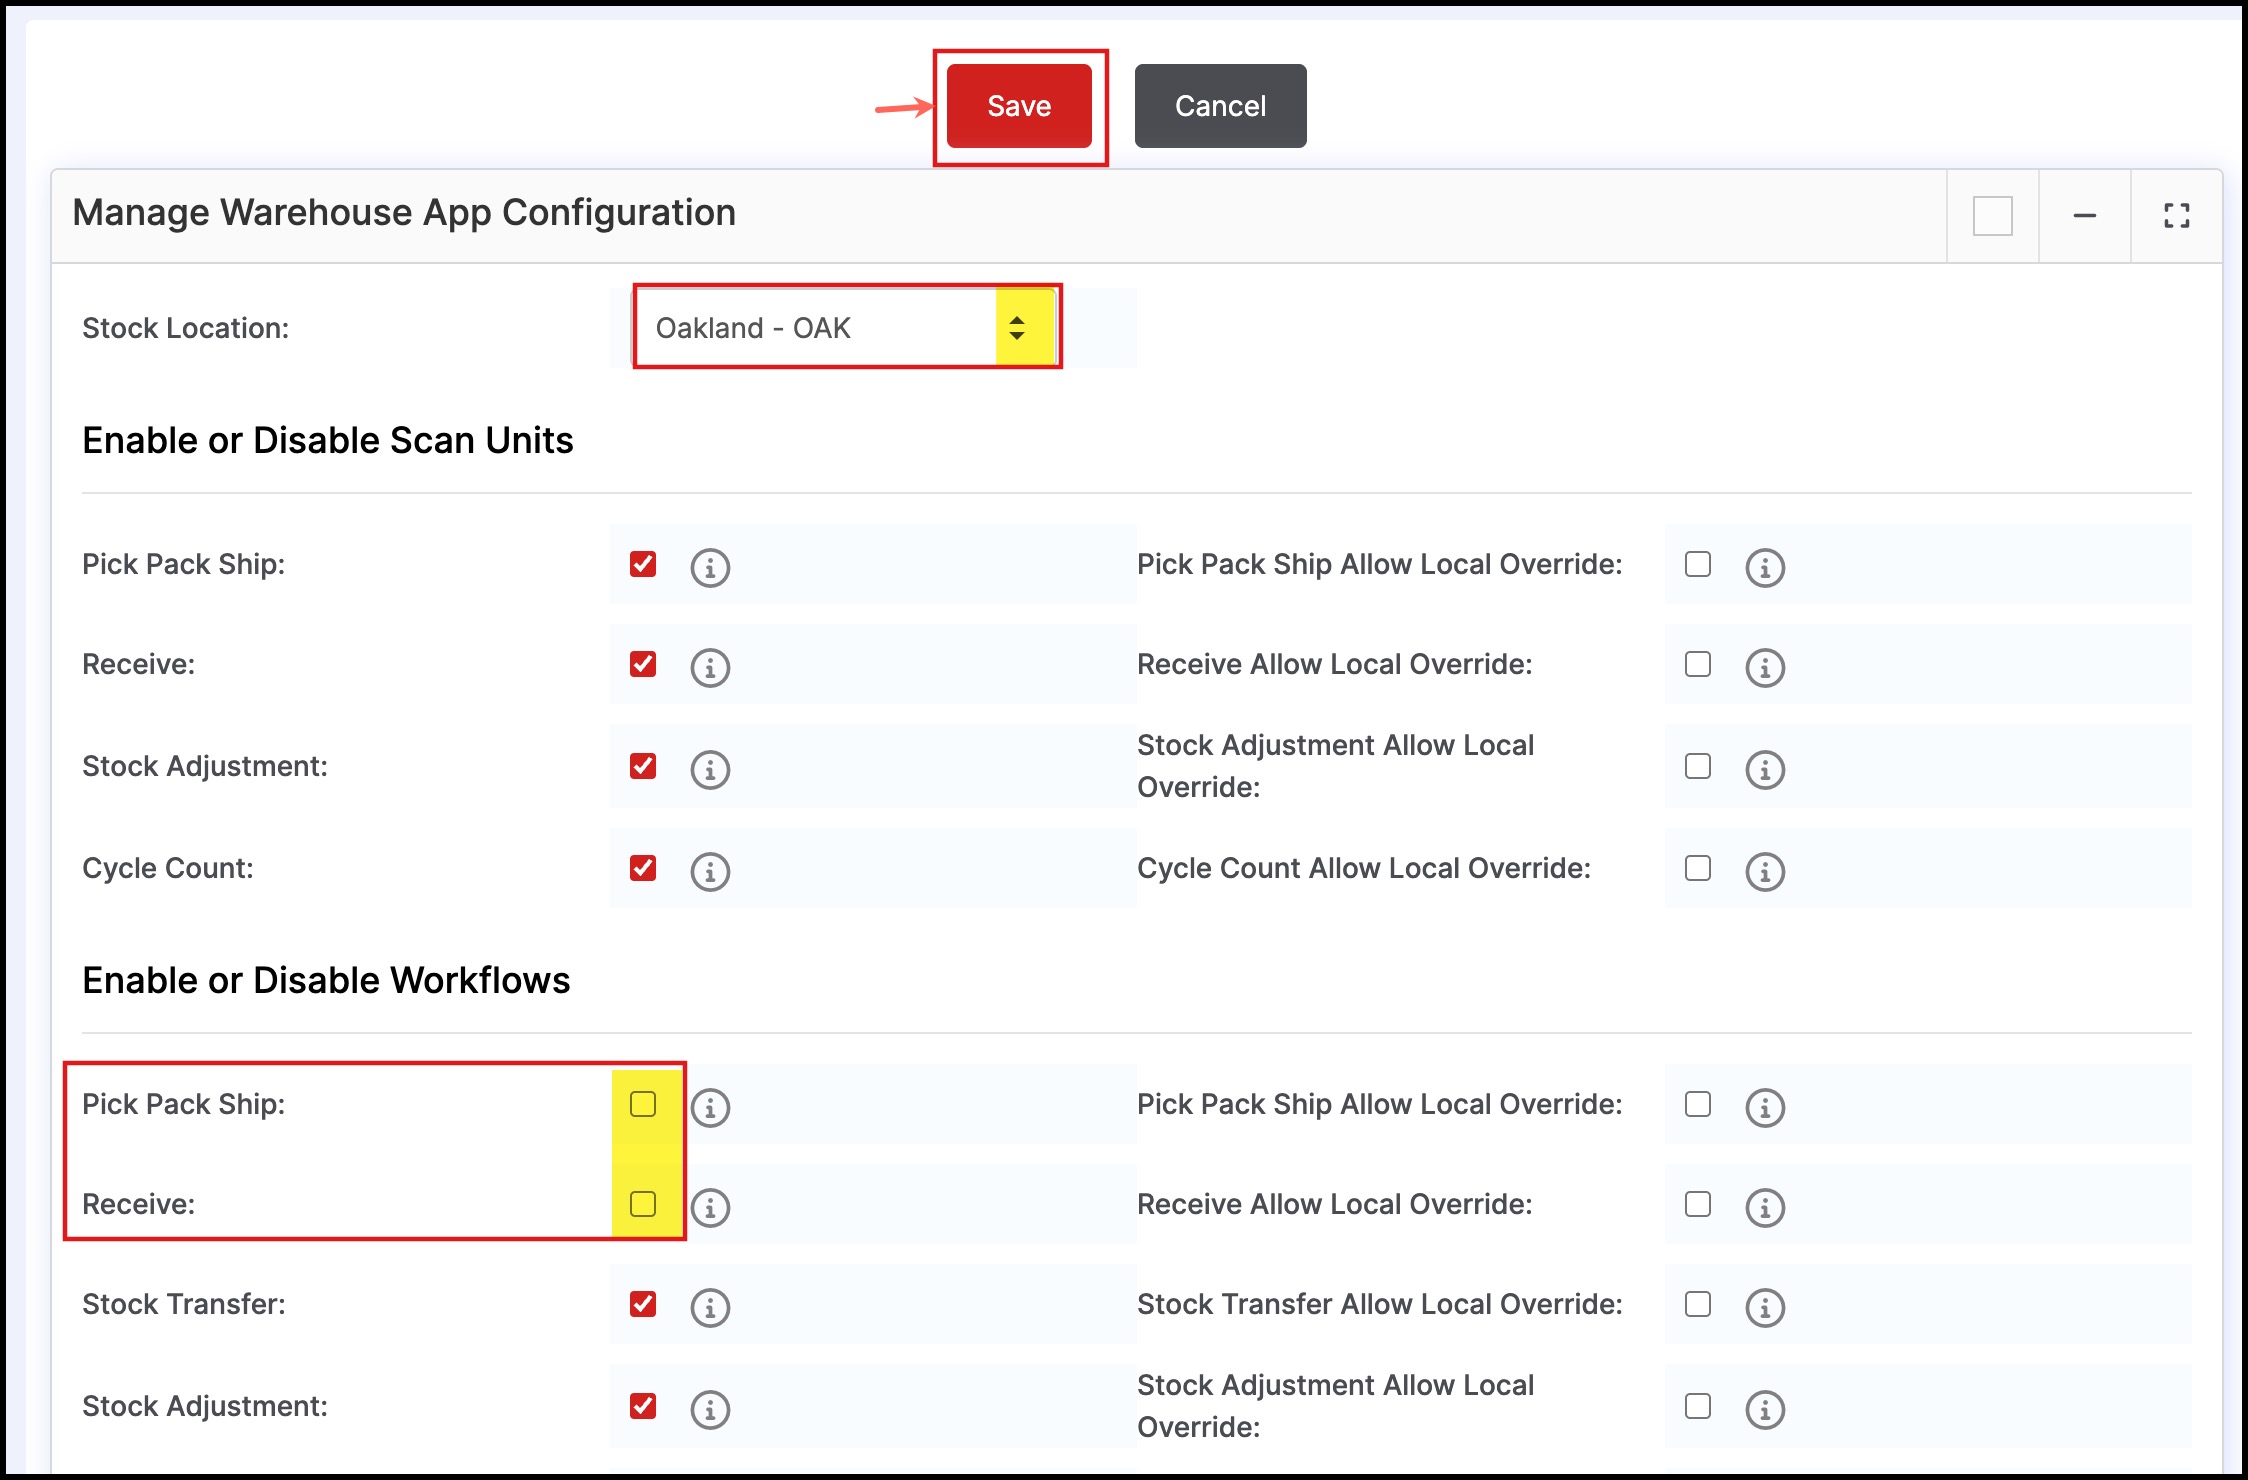Viewport: 2248px width, 1480px height.
Task: Enable the Workflows Pick Pack Ship checkbox
Action: pos(643,1104)
